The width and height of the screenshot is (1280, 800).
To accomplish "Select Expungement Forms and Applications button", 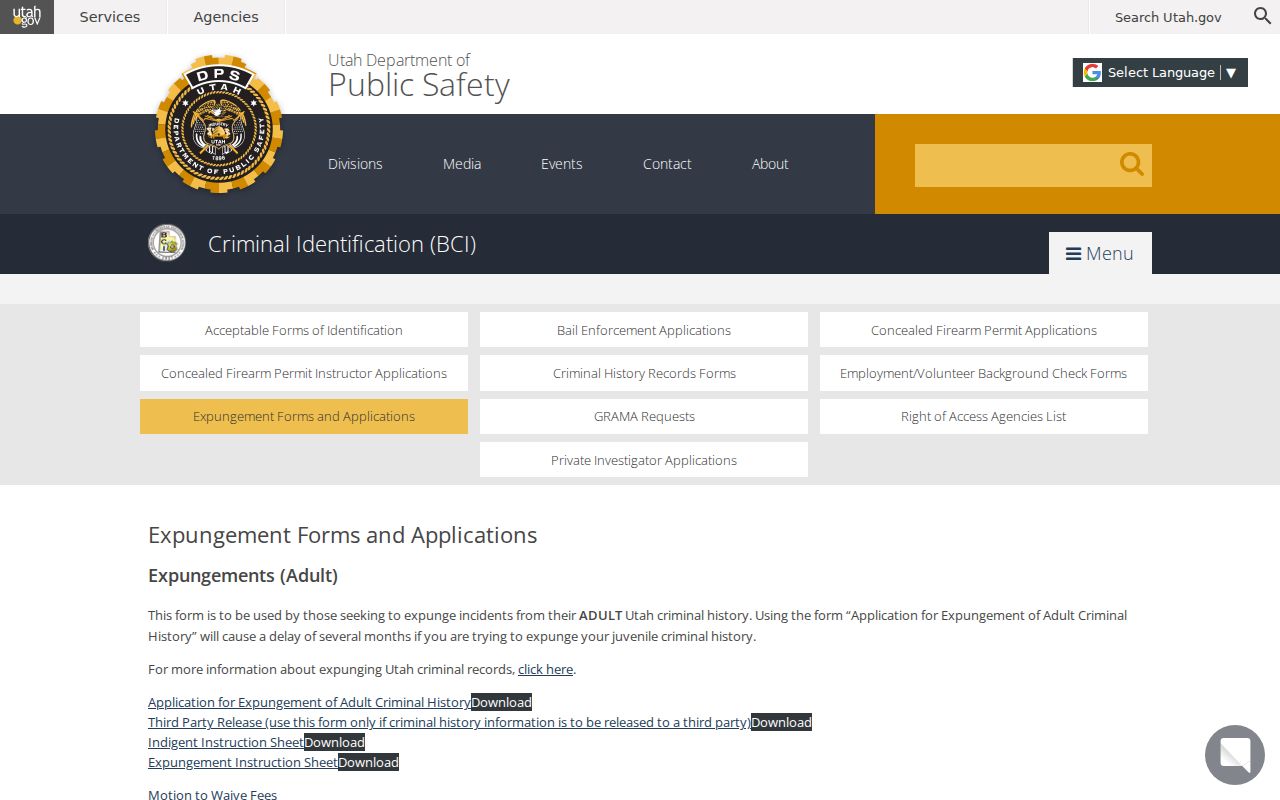I will [304, 416].
